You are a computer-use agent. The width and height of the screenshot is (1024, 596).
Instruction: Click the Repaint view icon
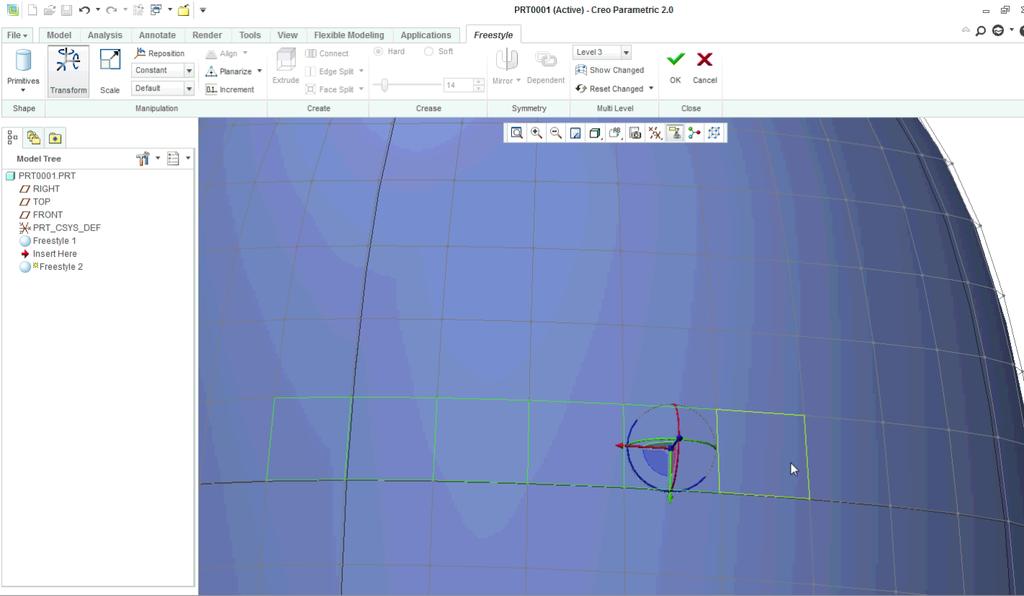pos(575,133)
